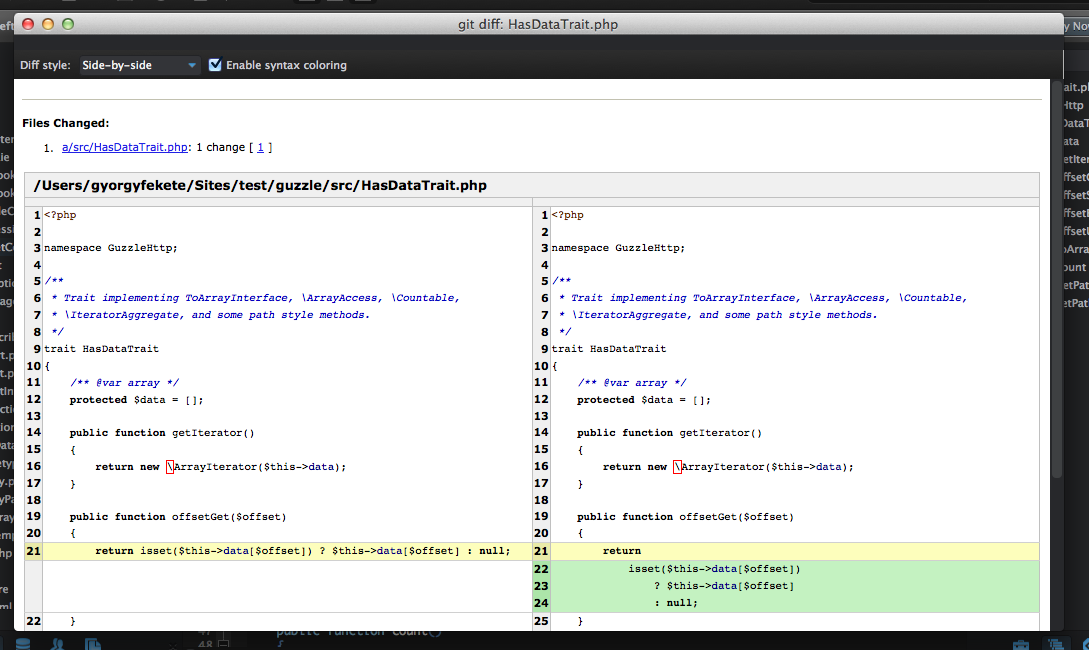This screenshot has width=1089, height=650.
Task: Click the user icon in bottom bar
Action: (x=58, y=643)
